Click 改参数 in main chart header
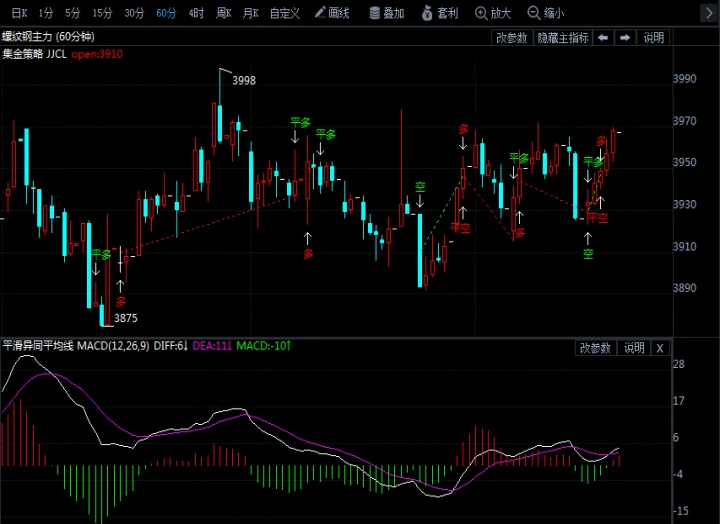720x524 pixels. pos(512,38)
